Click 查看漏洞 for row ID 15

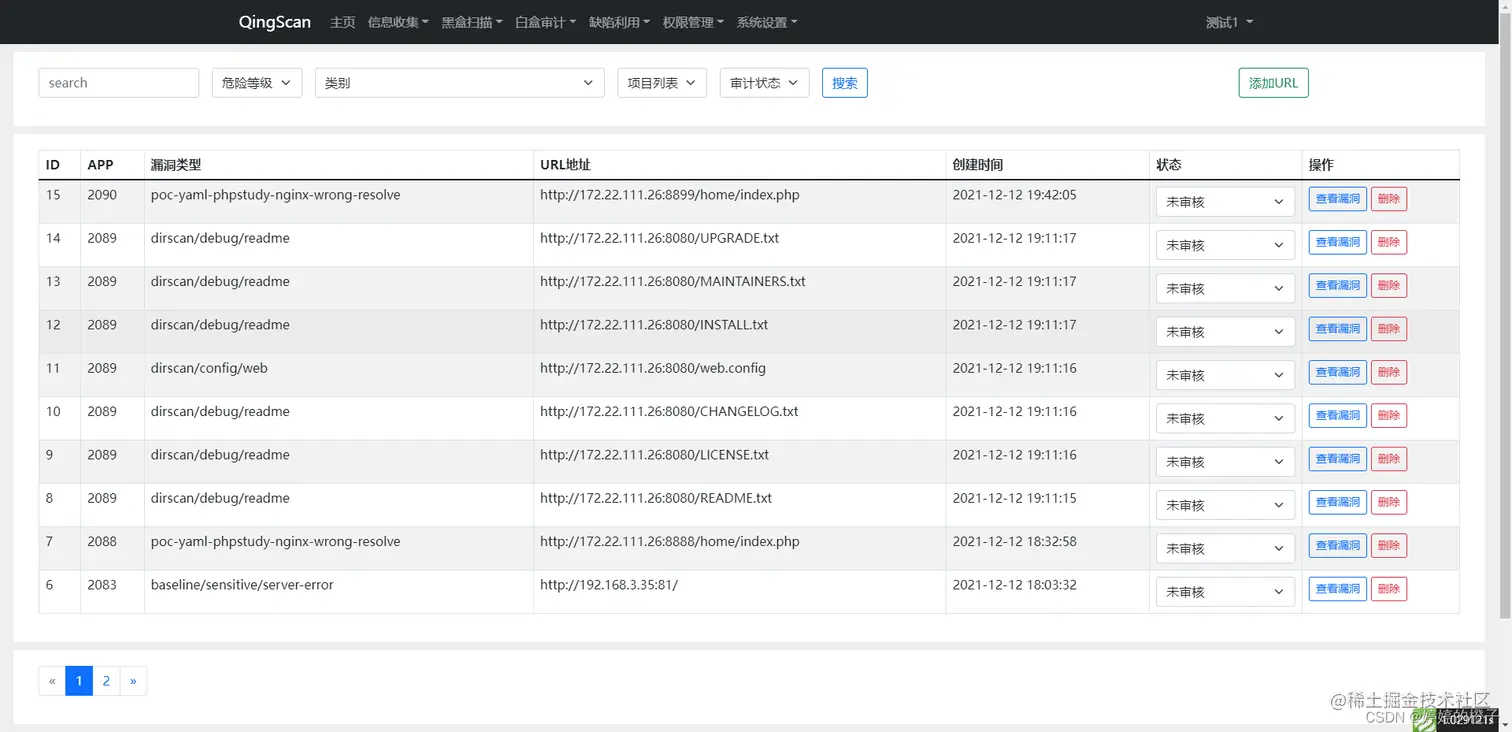pyautogui.click(x=1338, y=199)
